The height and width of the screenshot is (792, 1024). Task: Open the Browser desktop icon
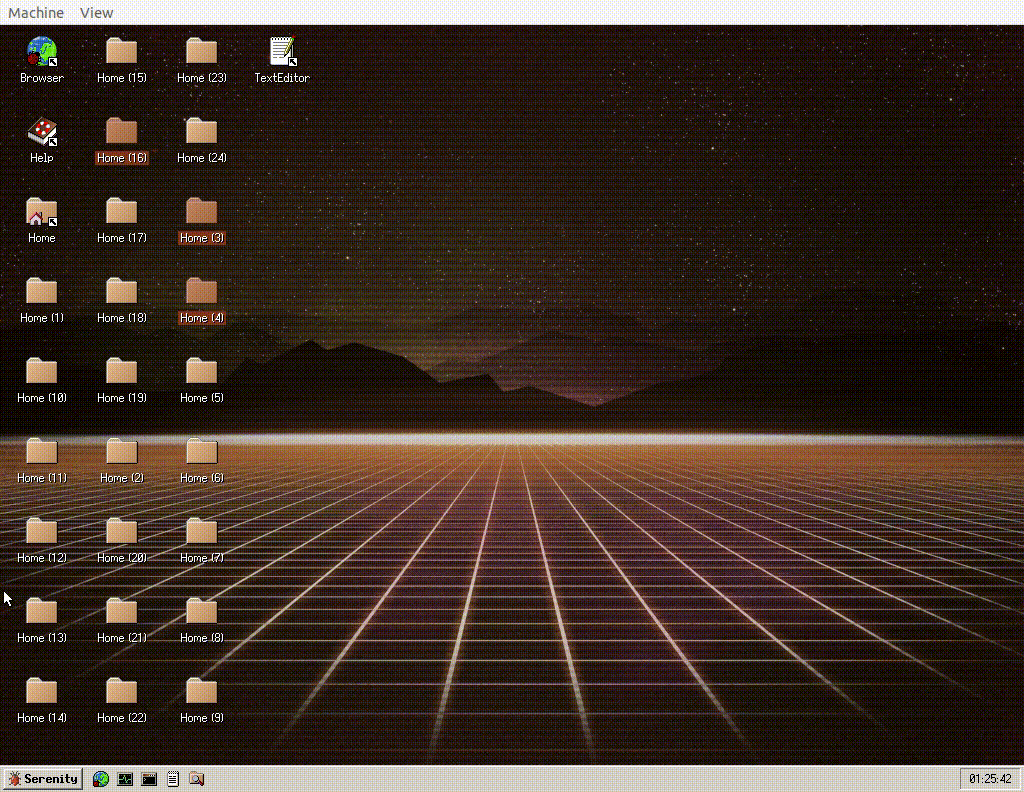[x=41, y=50]
